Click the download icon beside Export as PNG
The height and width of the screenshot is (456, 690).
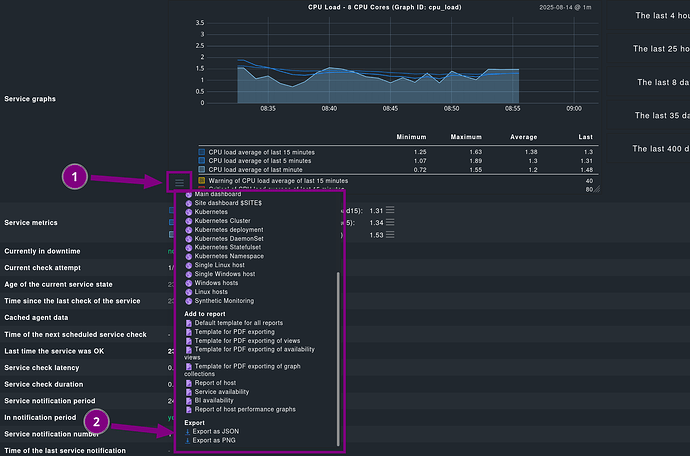click(188, 439)
